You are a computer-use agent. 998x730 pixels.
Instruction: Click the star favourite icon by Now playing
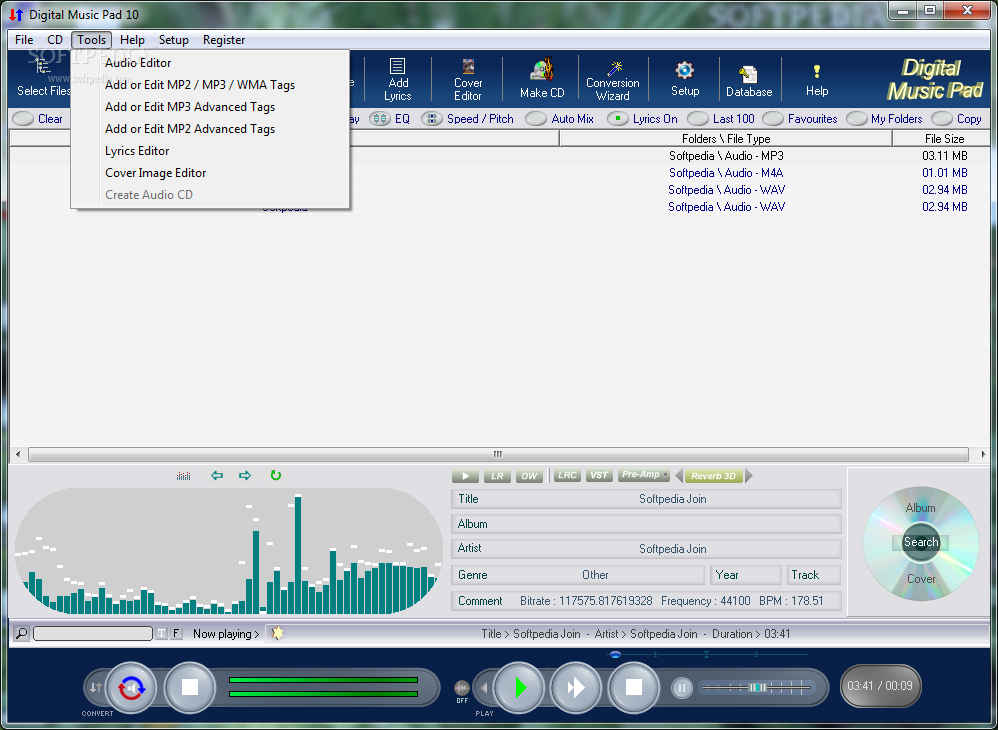pyautogui.click(x=277, y=633)
